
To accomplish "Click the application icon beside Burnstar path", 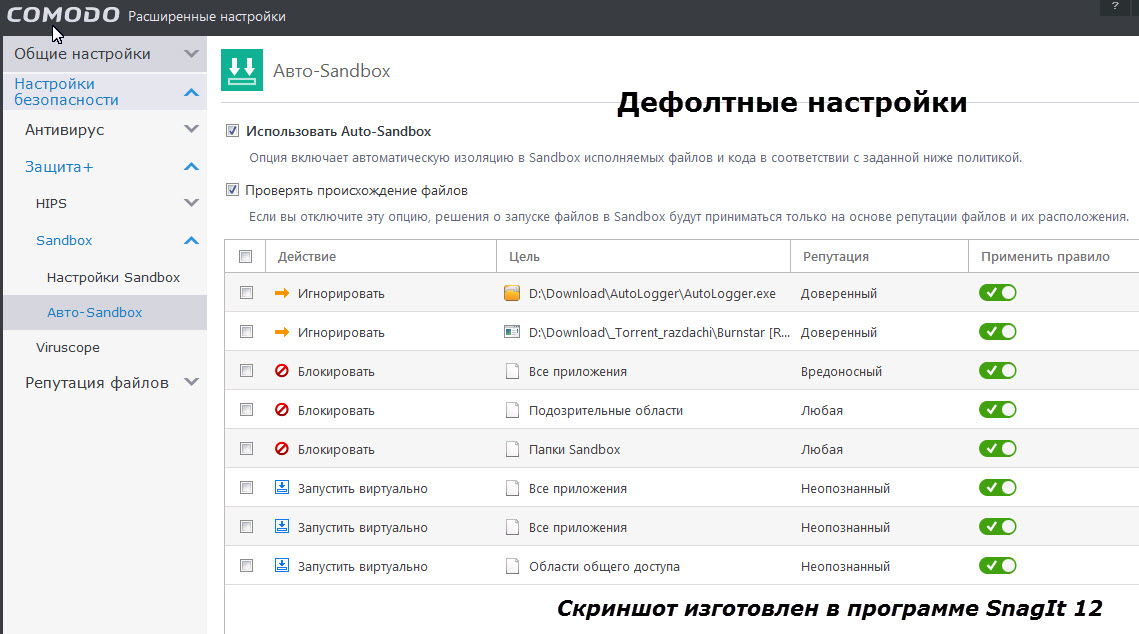I will coord(512,332).
